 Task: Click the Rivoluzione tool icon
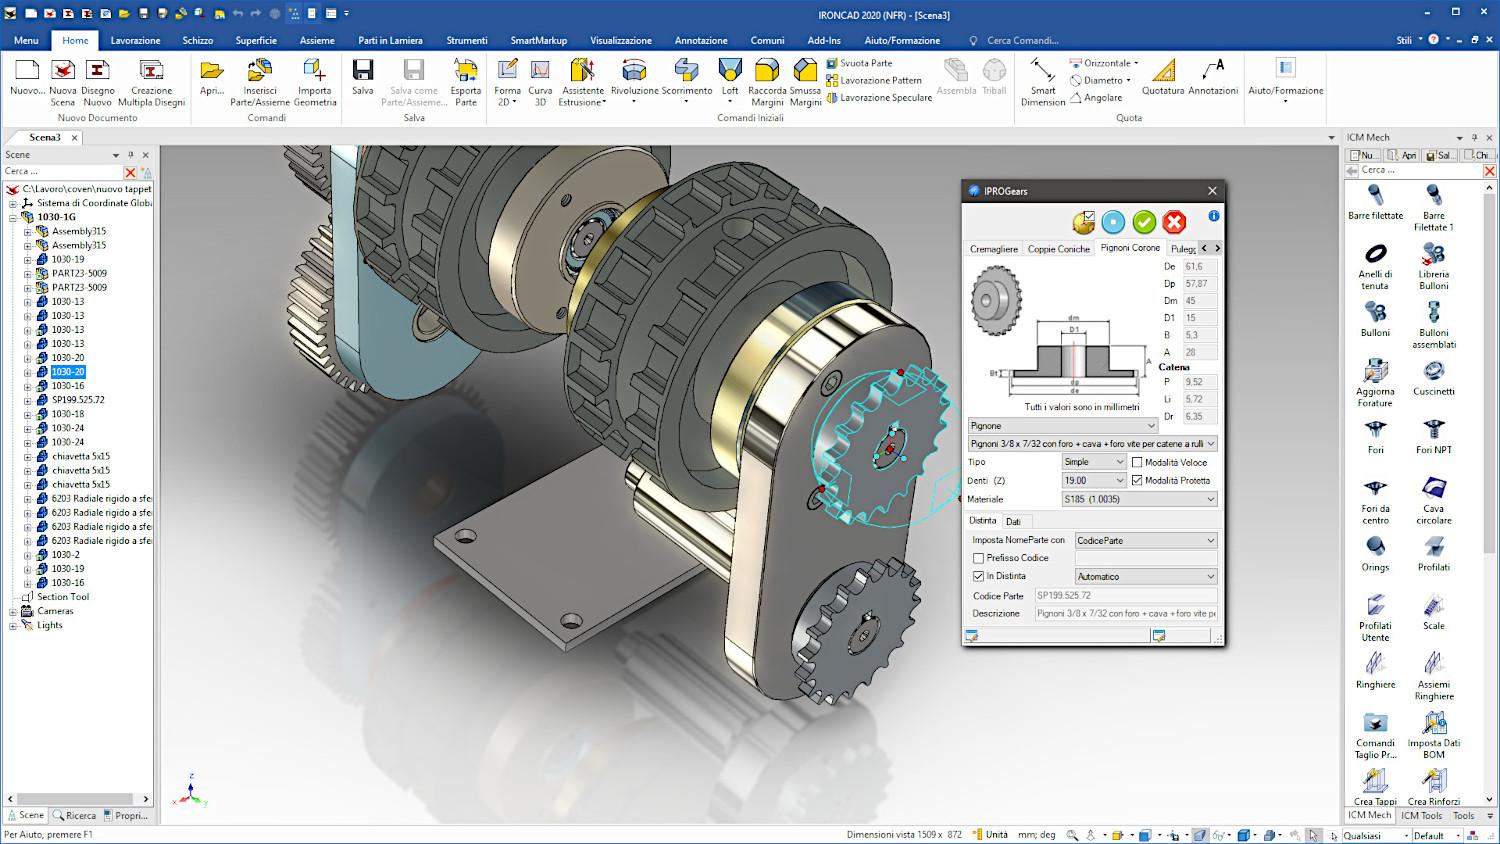point(634,71)
